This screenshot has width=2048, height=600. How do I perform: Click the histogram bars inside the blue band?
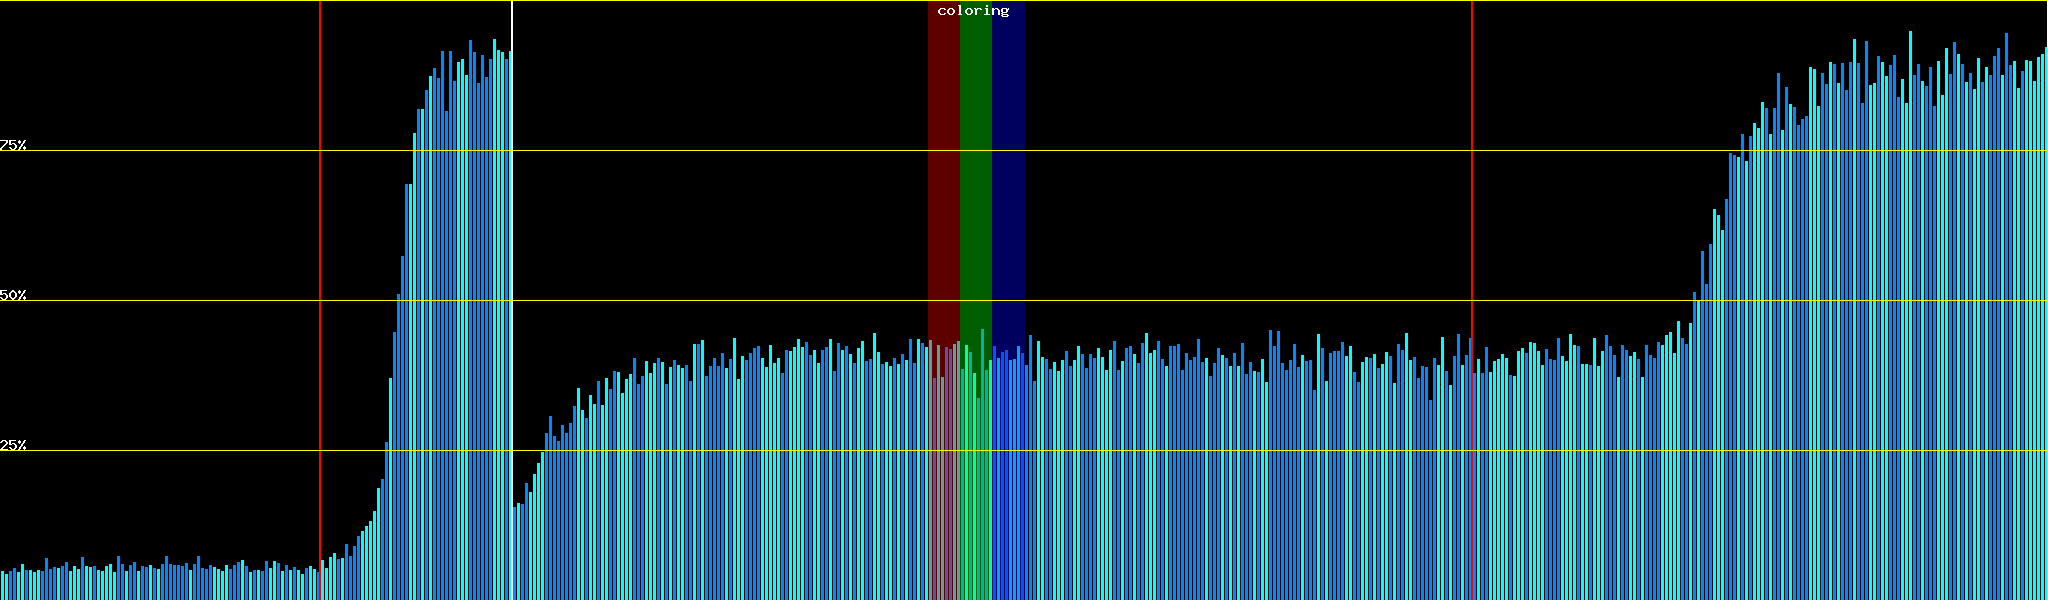point(1008,480)
